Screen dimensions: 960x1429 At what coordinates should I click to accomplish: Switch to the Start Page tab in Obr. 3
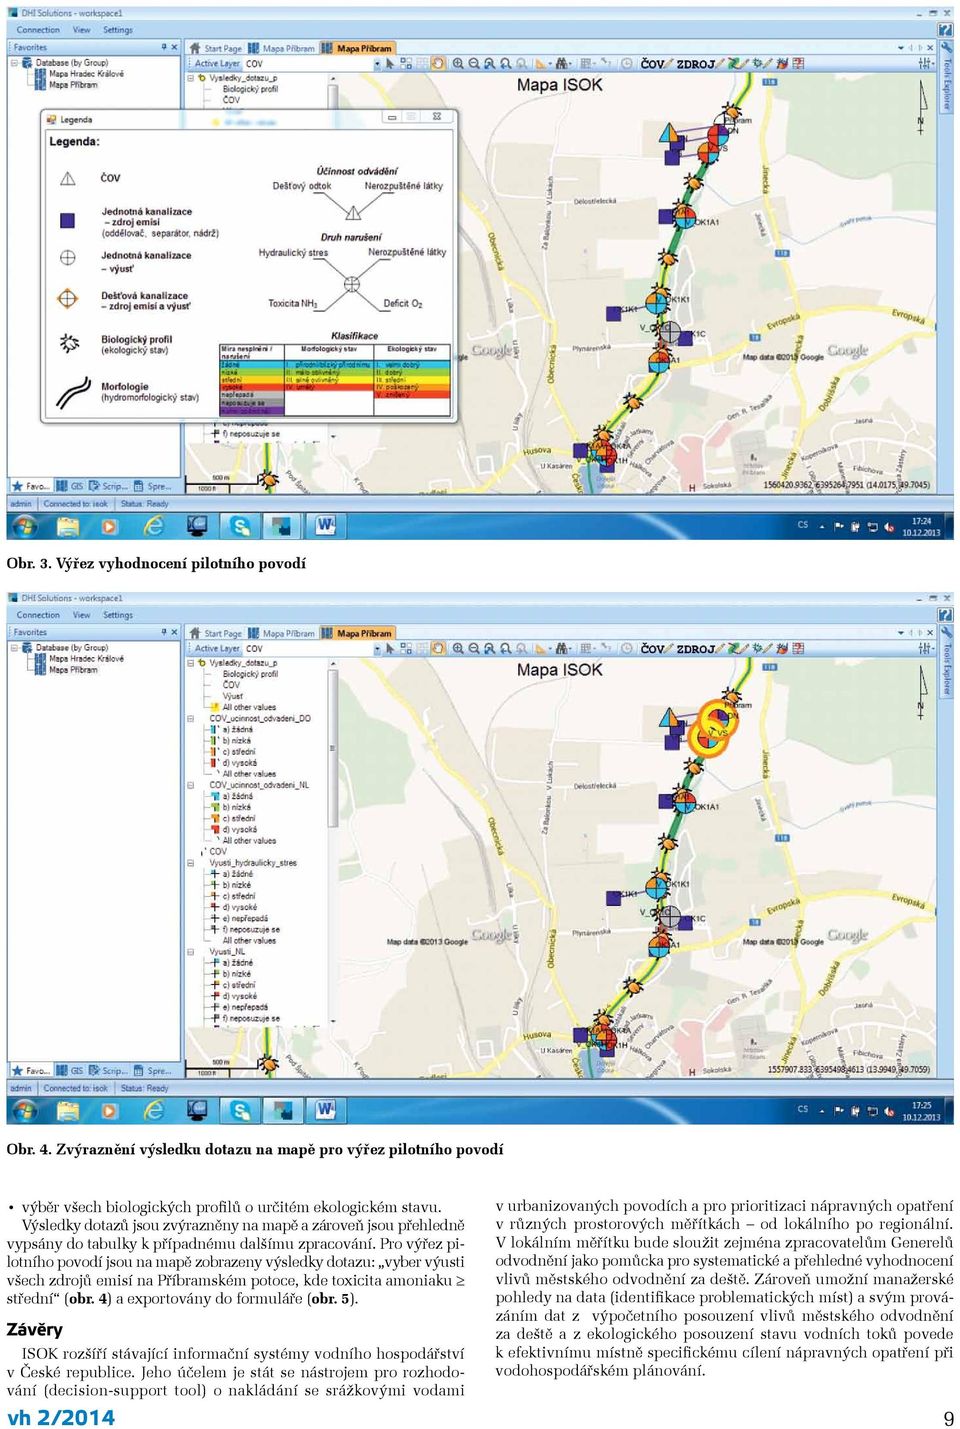(x=216, y=48)
